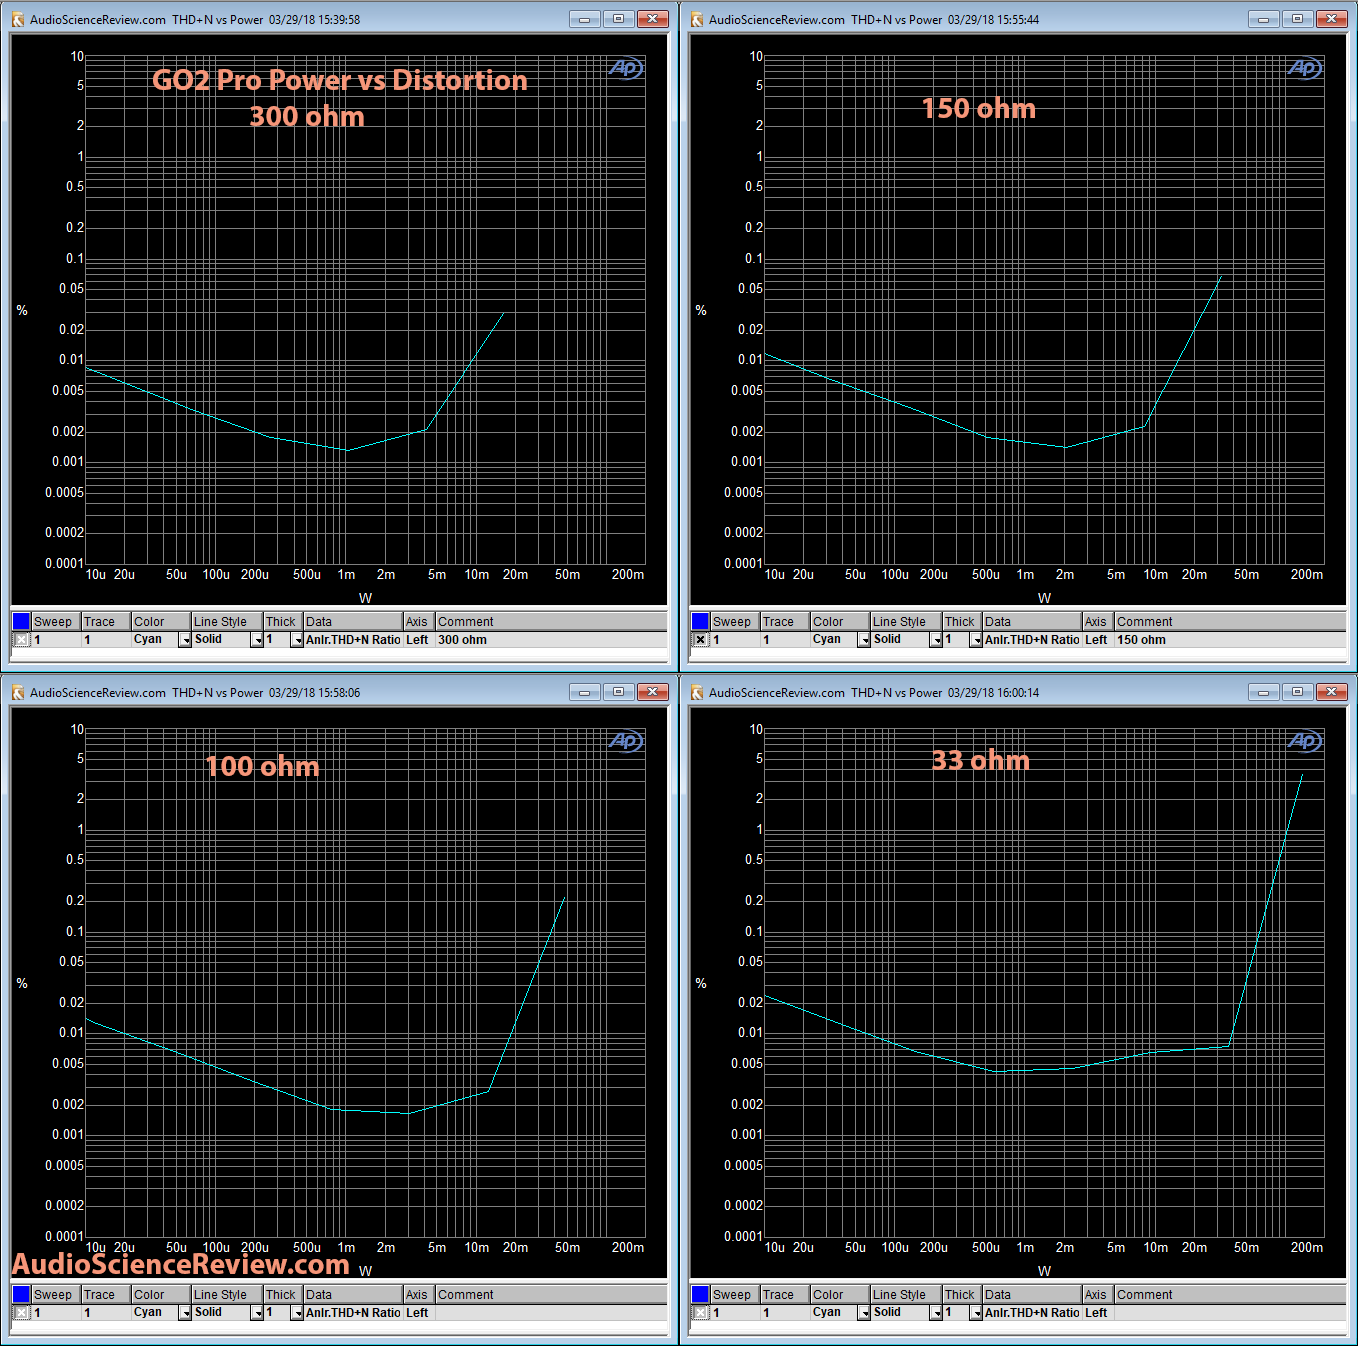Click the AP logo on the 100 ohm graph
1358x1346 pixels.
tap(626, 741)
